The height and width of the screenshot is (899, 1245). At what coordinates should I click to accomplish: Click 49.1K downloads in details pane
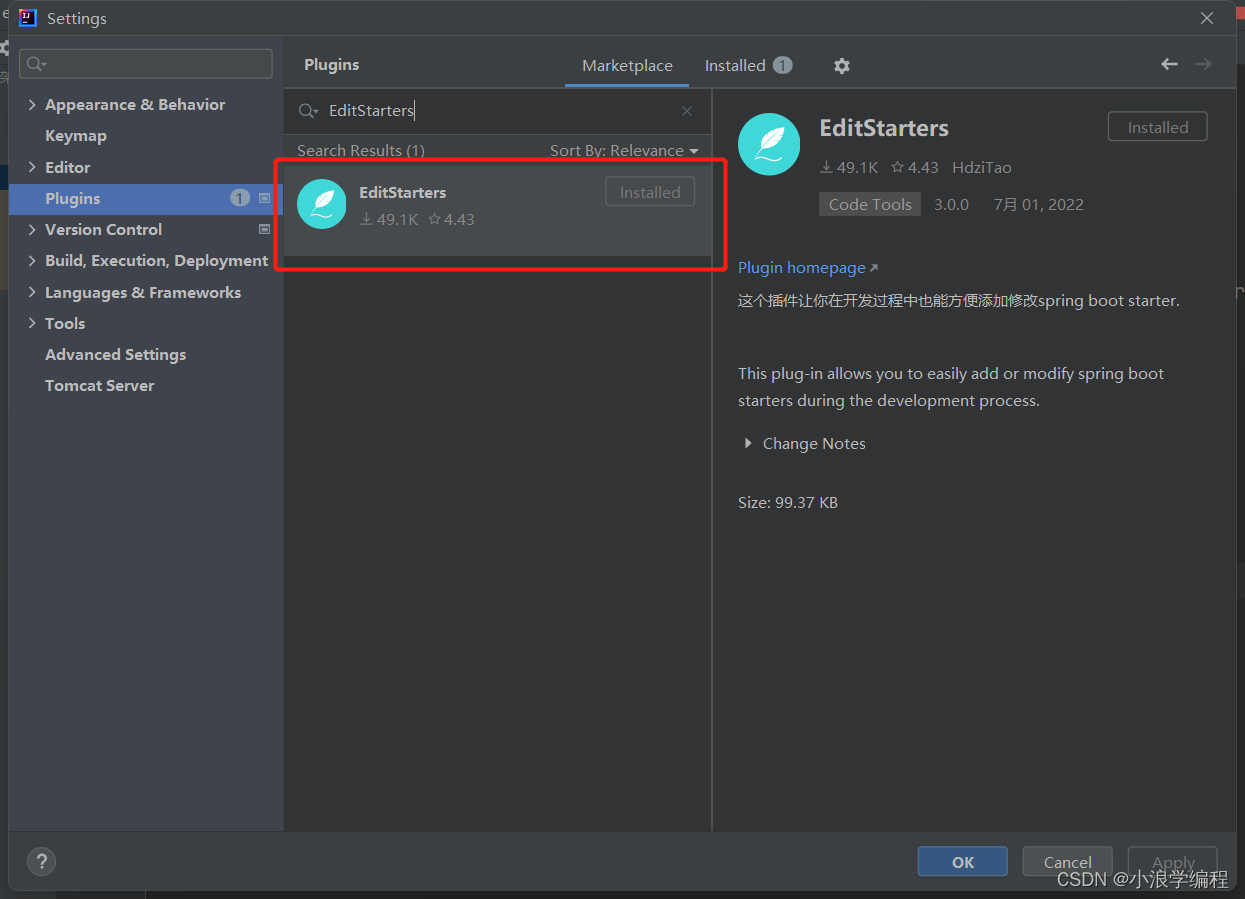click(849, 168)
